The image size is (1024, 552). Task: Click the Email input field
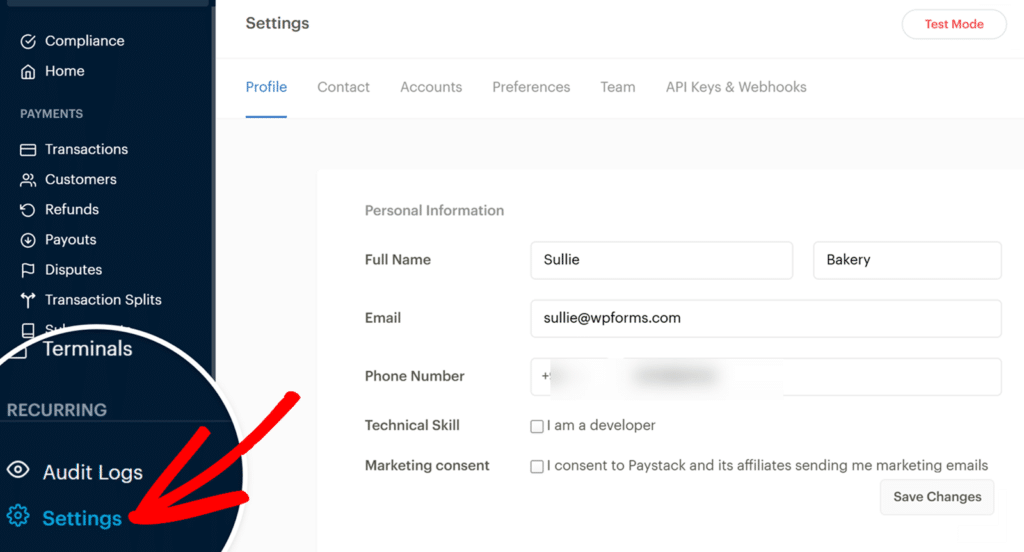tap(765, 318)
